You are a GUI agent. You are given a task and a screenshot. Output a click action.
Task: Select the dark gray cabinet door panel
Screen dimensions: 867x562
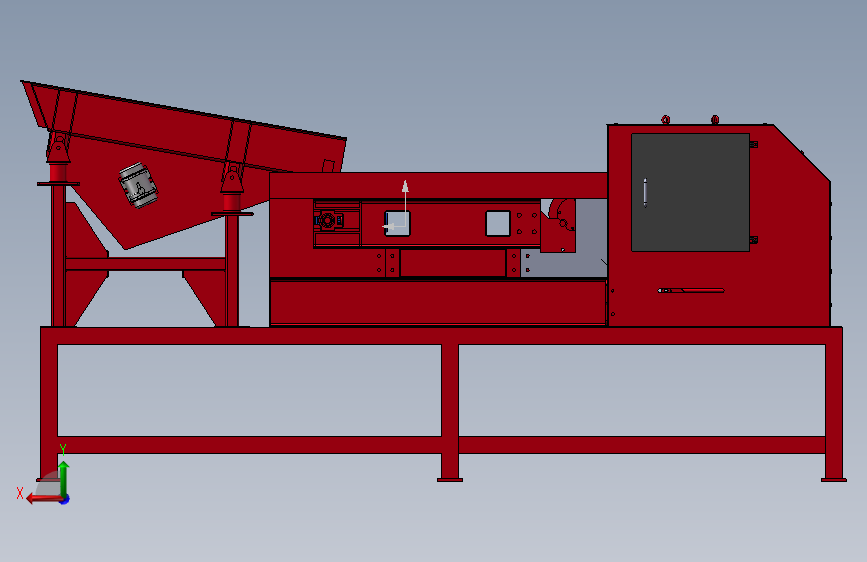coord(690,192)
